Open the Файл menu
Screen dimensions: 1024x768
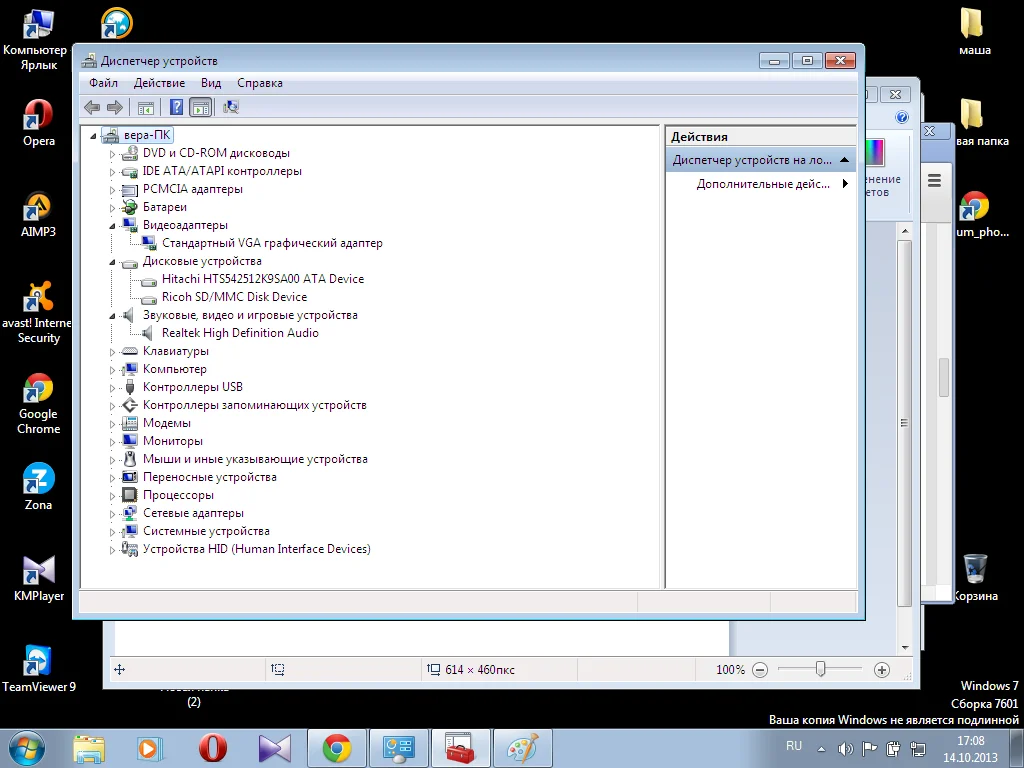point(103,83)
